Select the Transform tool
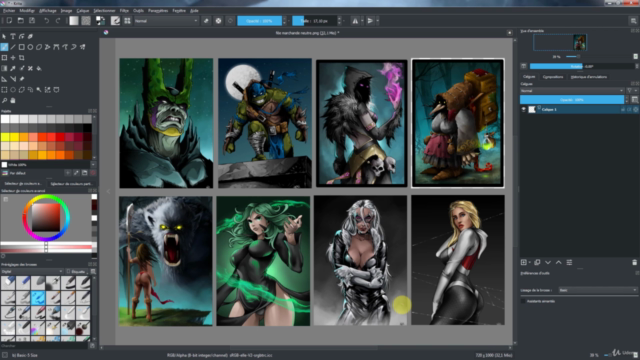This screenshot has width=640, height=360. [x=4, y=58]
